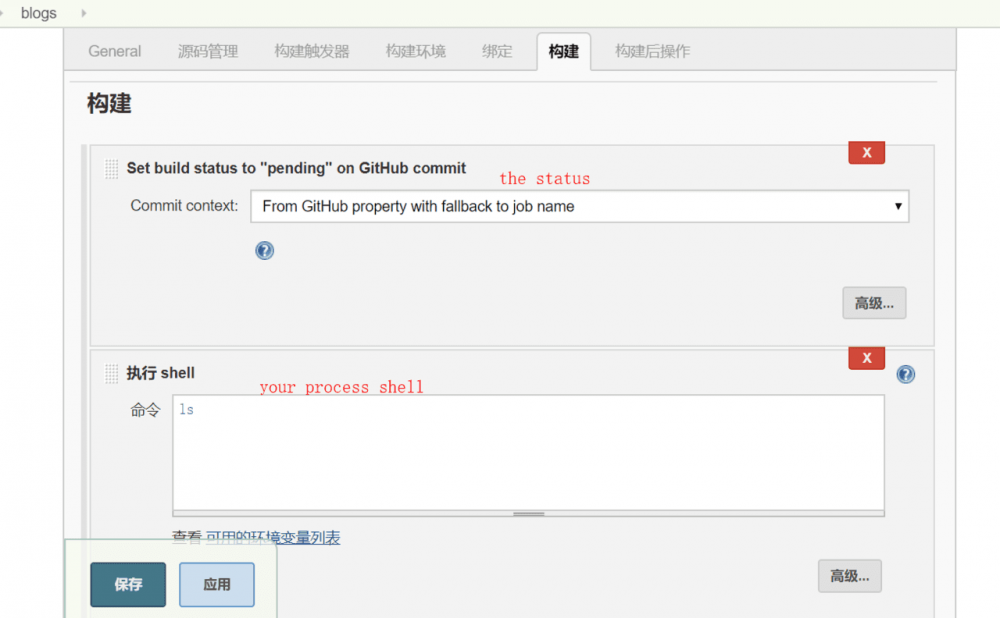Expand 高级 options for the shell step
The image size is (1000, 618).
849,576
